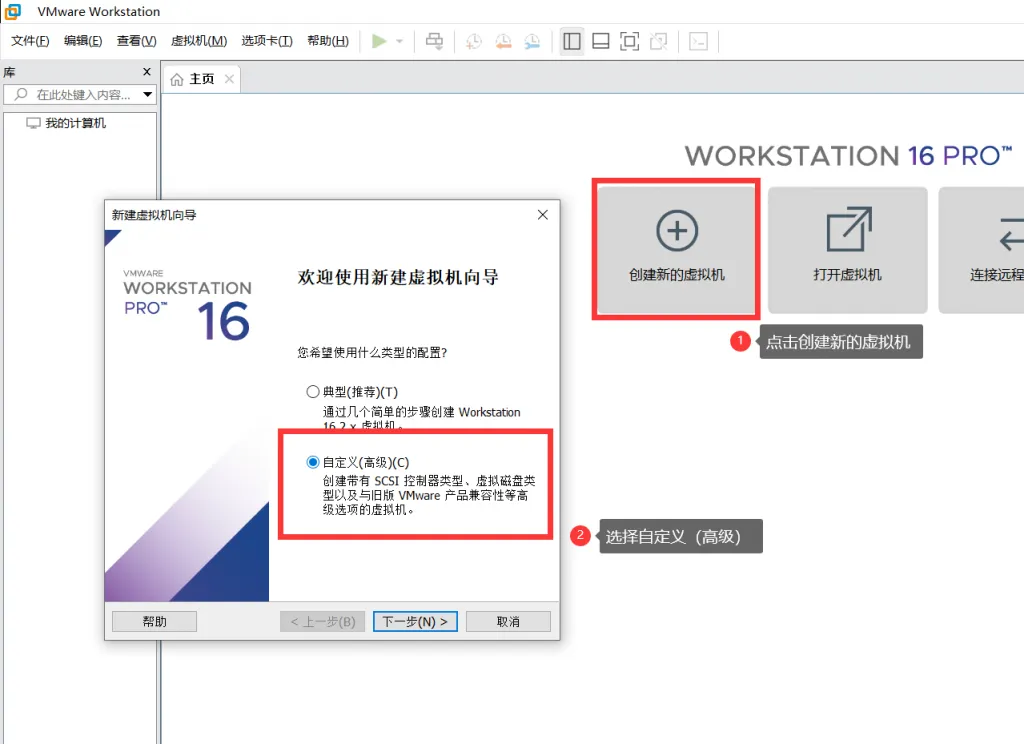Click the 创建新的虚拟机 tile
The height and width of the screenshot is (744, 1024).
[677, 250]
